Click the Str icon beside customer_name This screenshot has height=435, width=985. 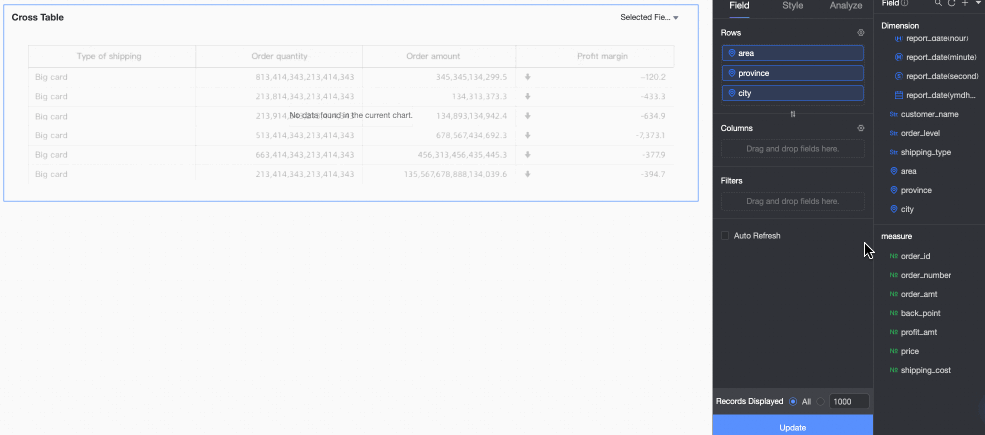894,115
